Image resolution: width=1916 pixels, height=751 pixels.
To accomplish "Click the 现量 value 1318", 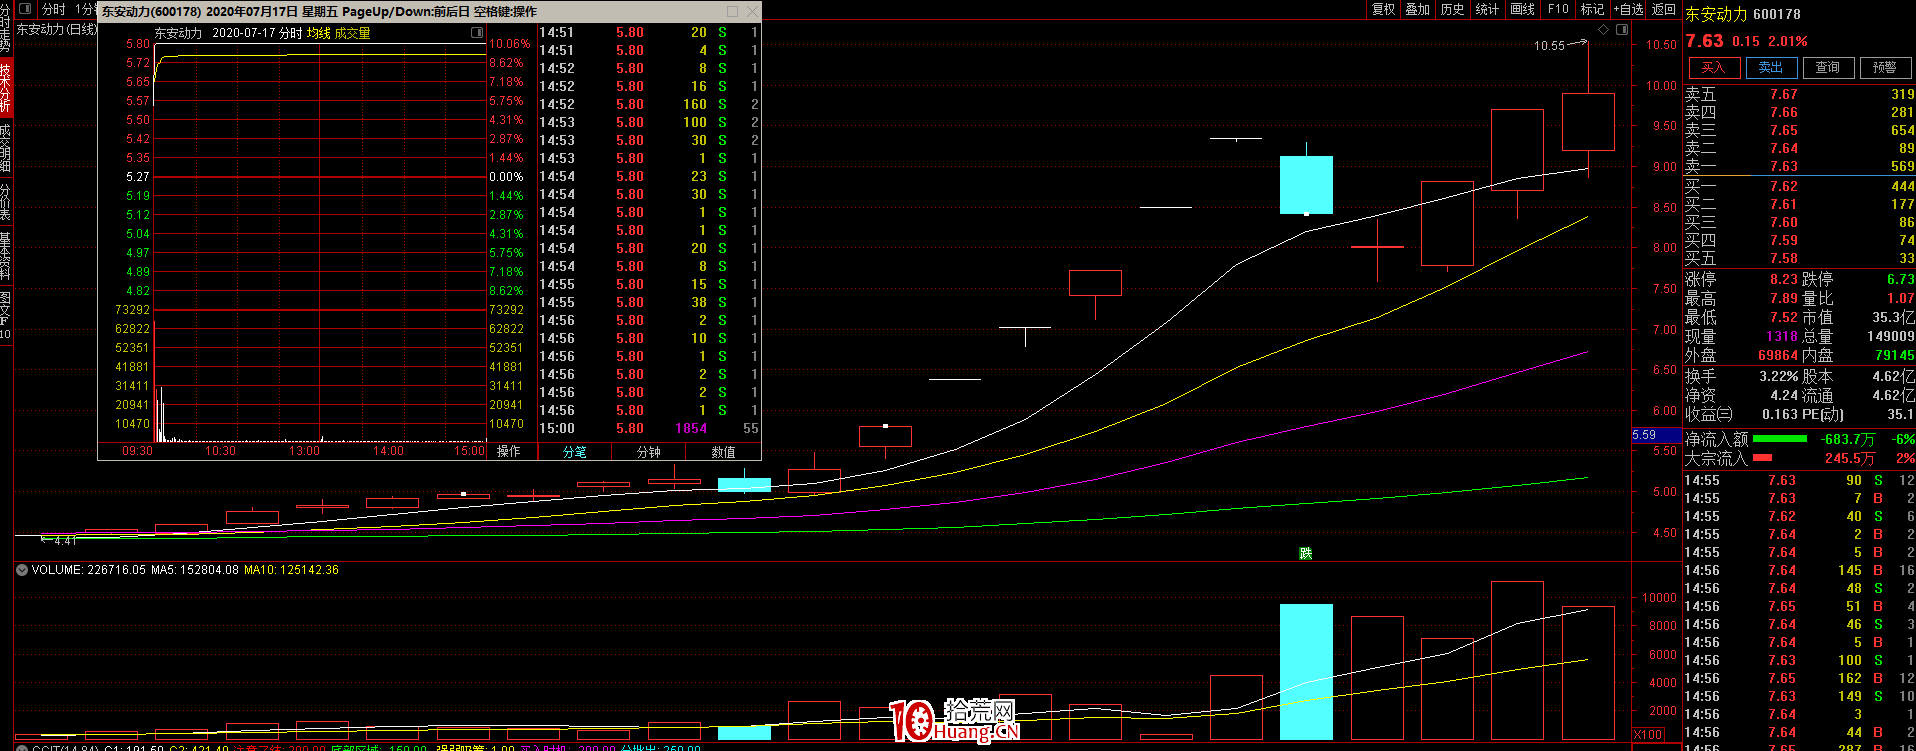I will pyautogui.click(x=1782, y=337).
